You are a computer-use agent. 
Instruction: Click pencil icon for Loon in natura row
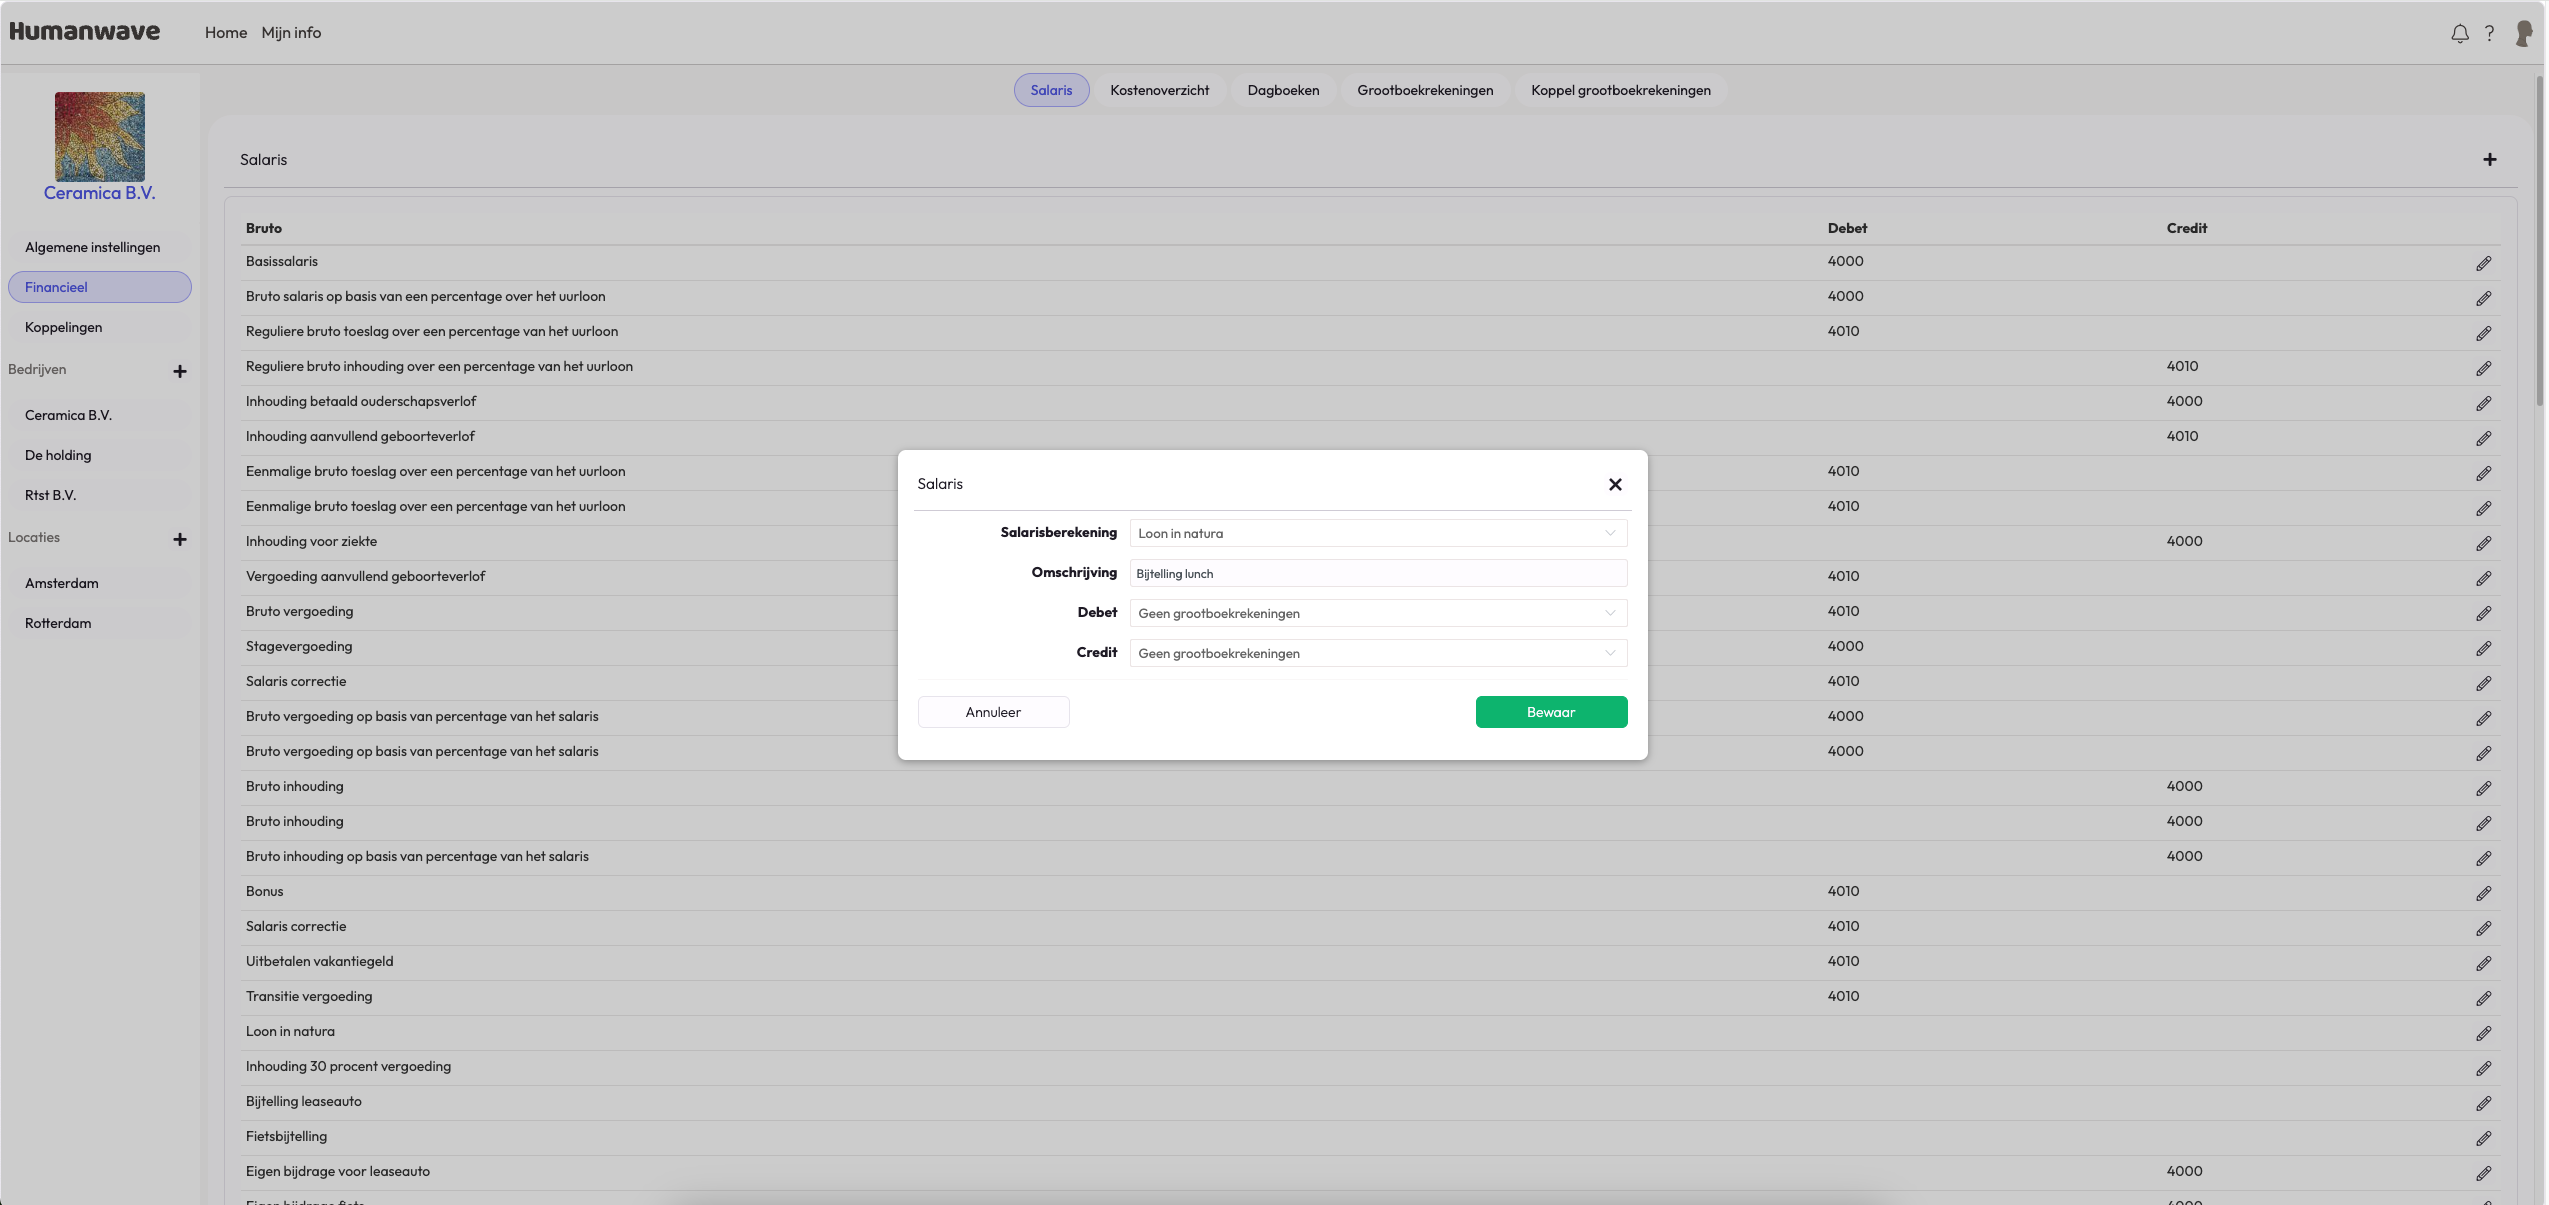click(2483, 1034)
